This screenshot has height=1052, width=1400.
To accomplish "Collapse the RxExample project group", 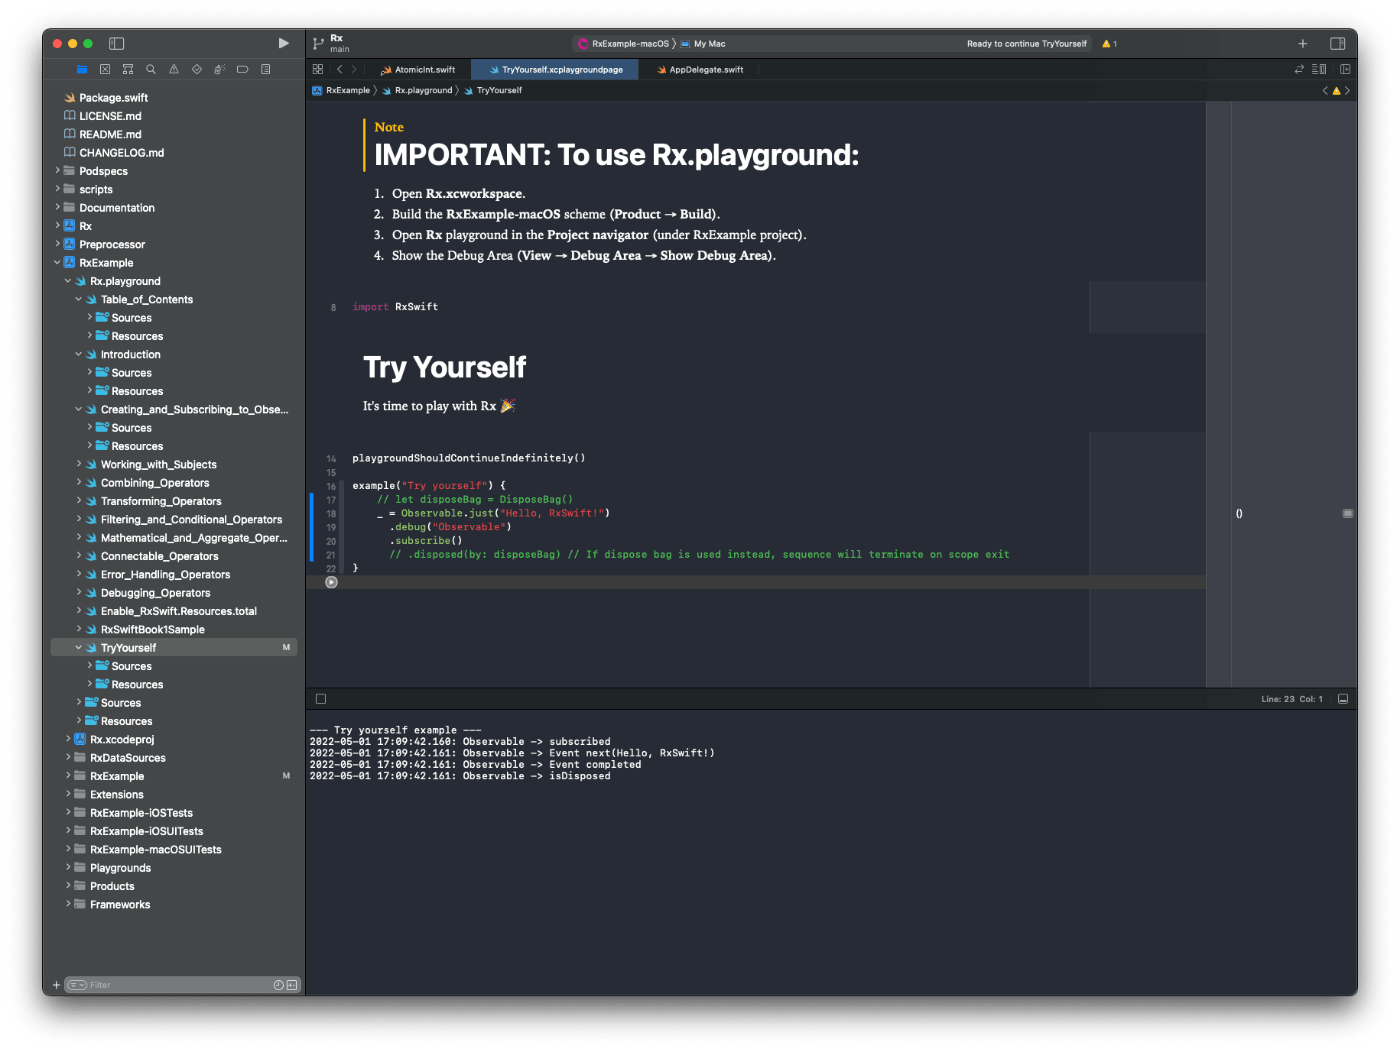I will (x=57, y=263).
